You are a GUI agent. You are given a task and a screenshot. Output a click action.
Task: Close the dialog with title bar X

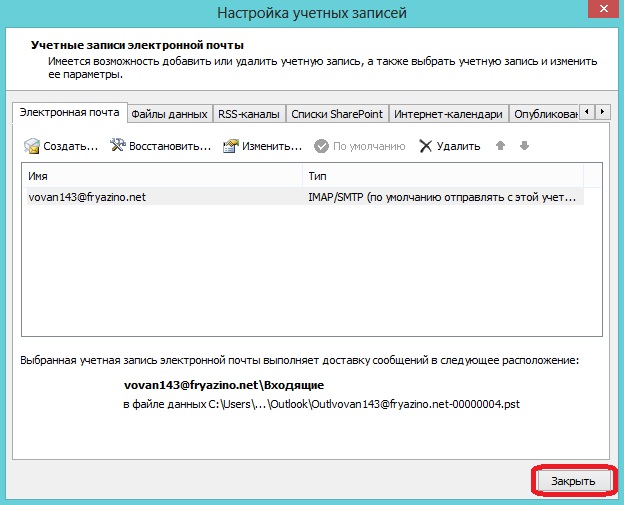pos(604,8)
